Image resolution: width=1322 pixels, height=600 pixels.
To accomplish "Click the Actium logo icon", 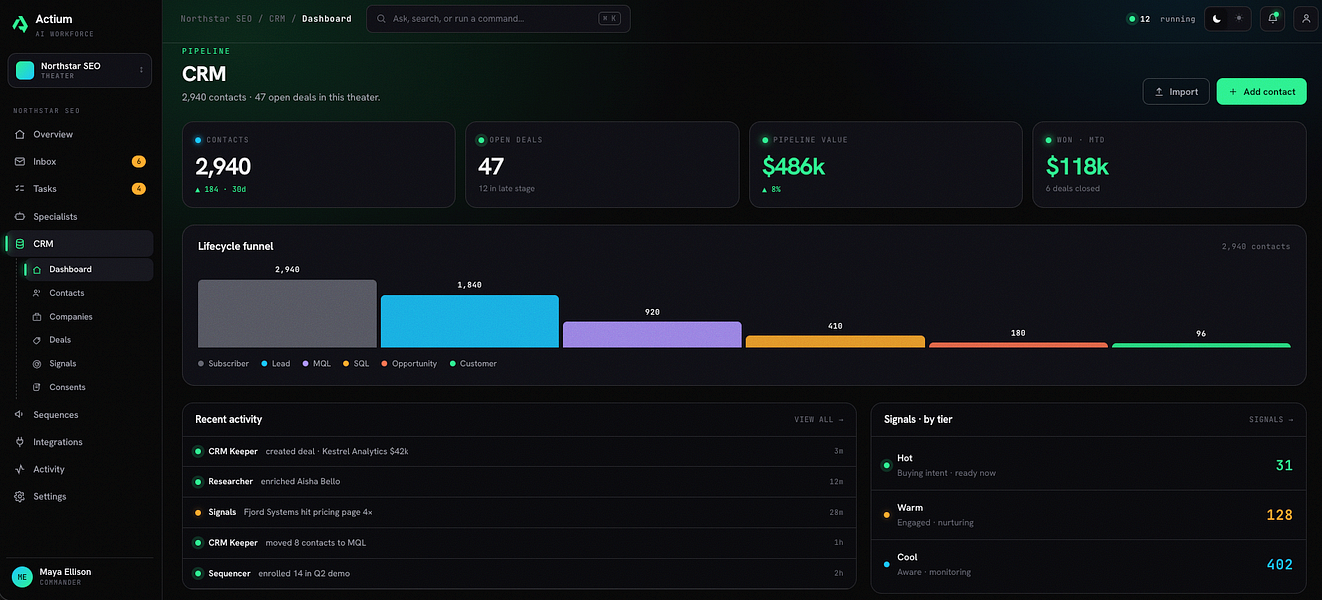I will coord(20,24).
